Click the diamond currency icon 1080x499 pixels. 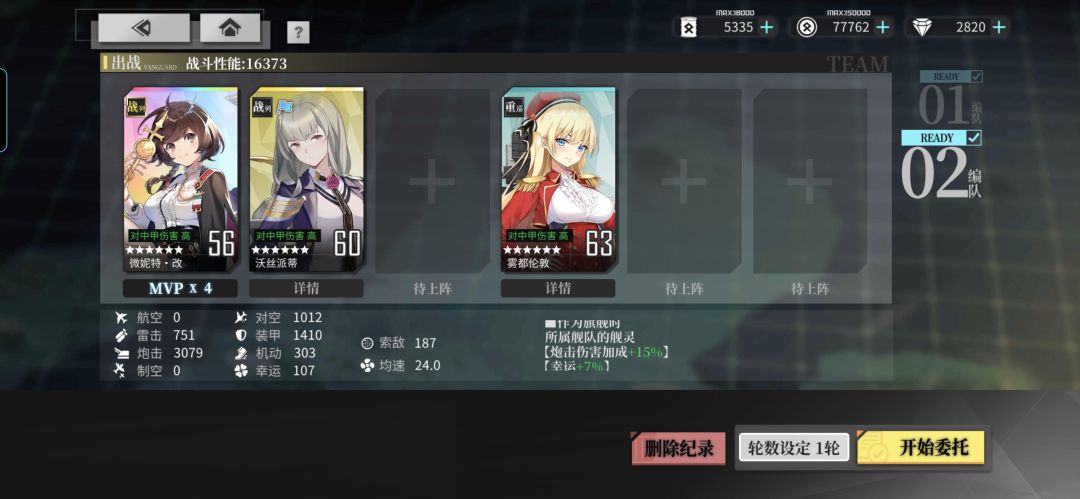(922, 28)
